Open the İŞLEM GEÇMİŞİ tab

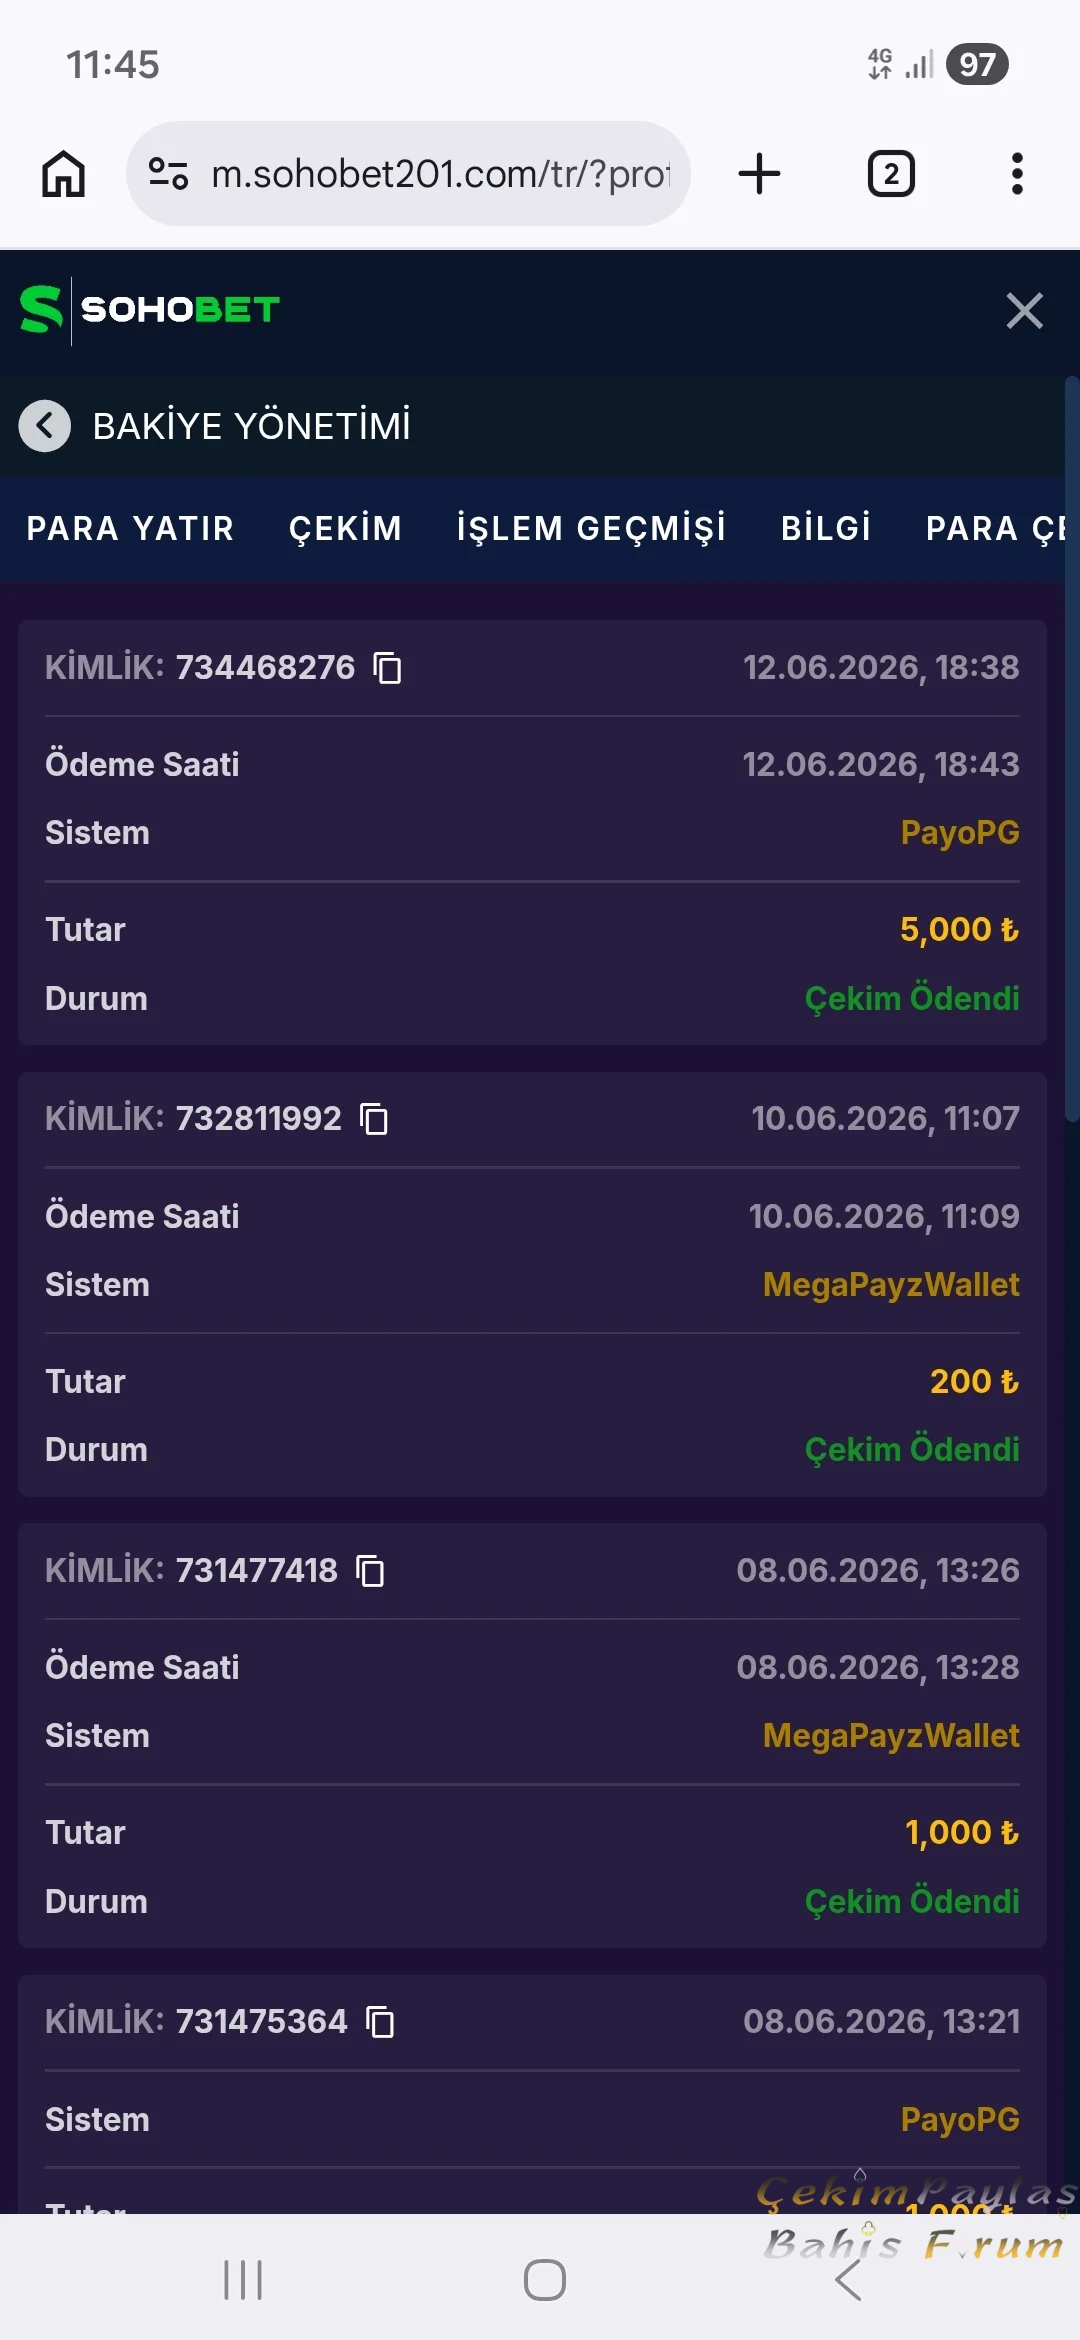591,528
